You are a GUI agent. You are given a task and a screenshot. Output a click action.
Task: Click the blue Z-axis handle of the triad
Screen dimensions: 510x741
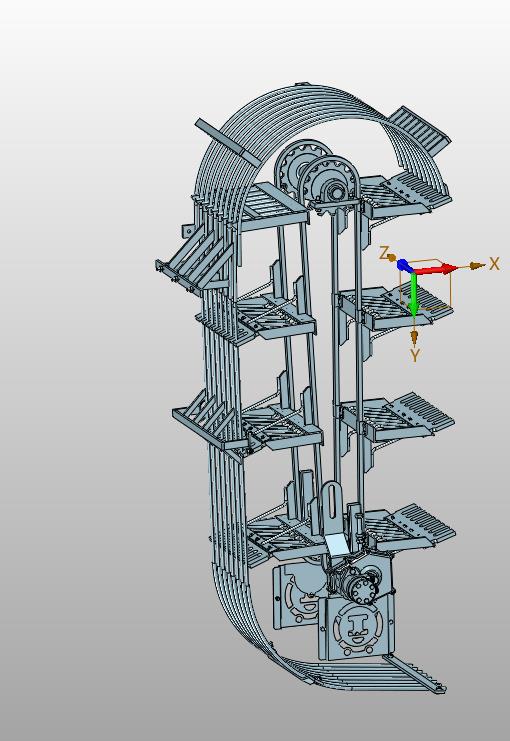coord(405,265)
